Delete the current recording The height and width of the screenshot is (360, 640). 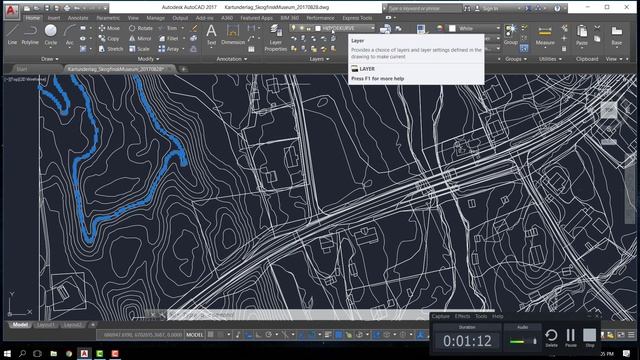point(551,338)
